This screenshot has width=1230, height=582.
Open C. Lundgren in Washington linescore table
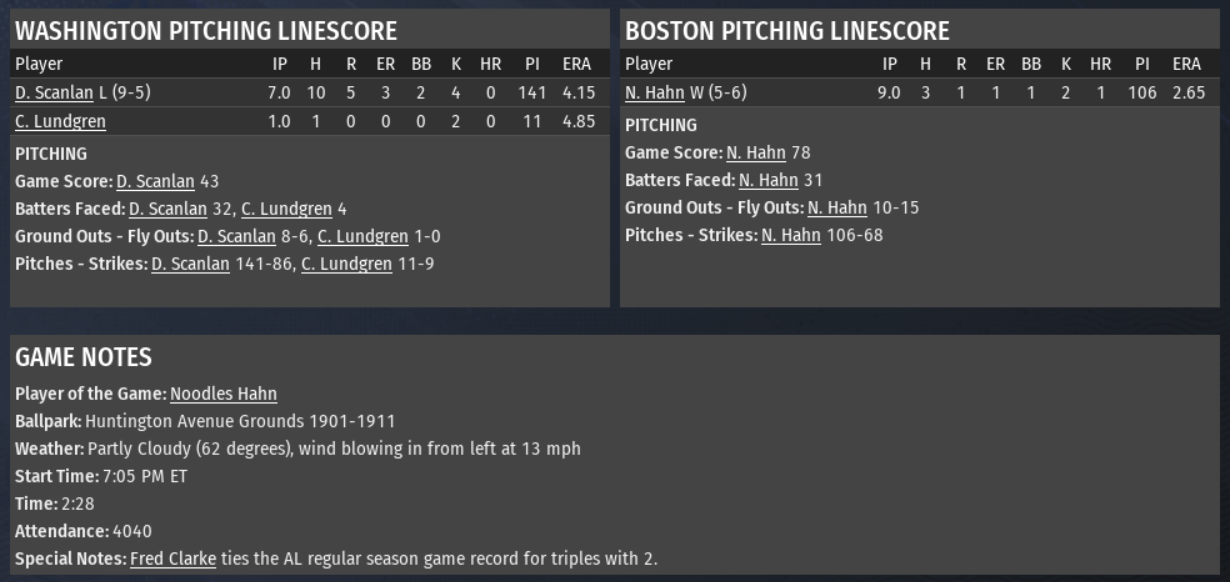coord(60,122)
